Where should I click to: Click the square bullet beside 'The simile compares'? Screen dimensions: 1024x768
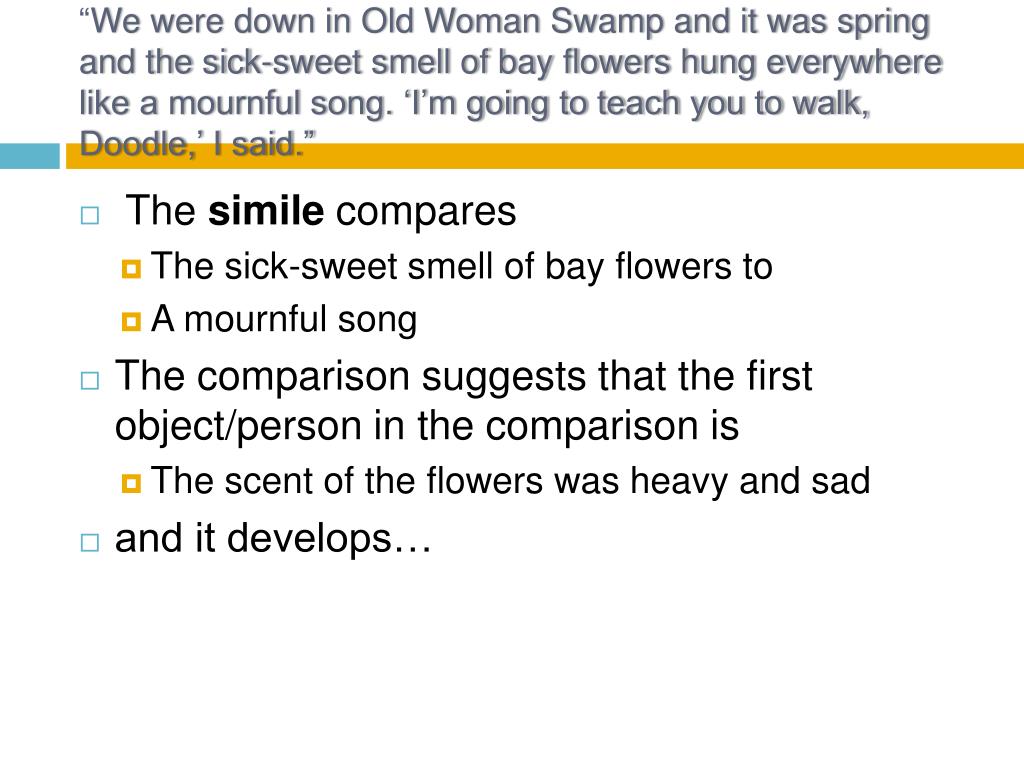tap(90, 216)
